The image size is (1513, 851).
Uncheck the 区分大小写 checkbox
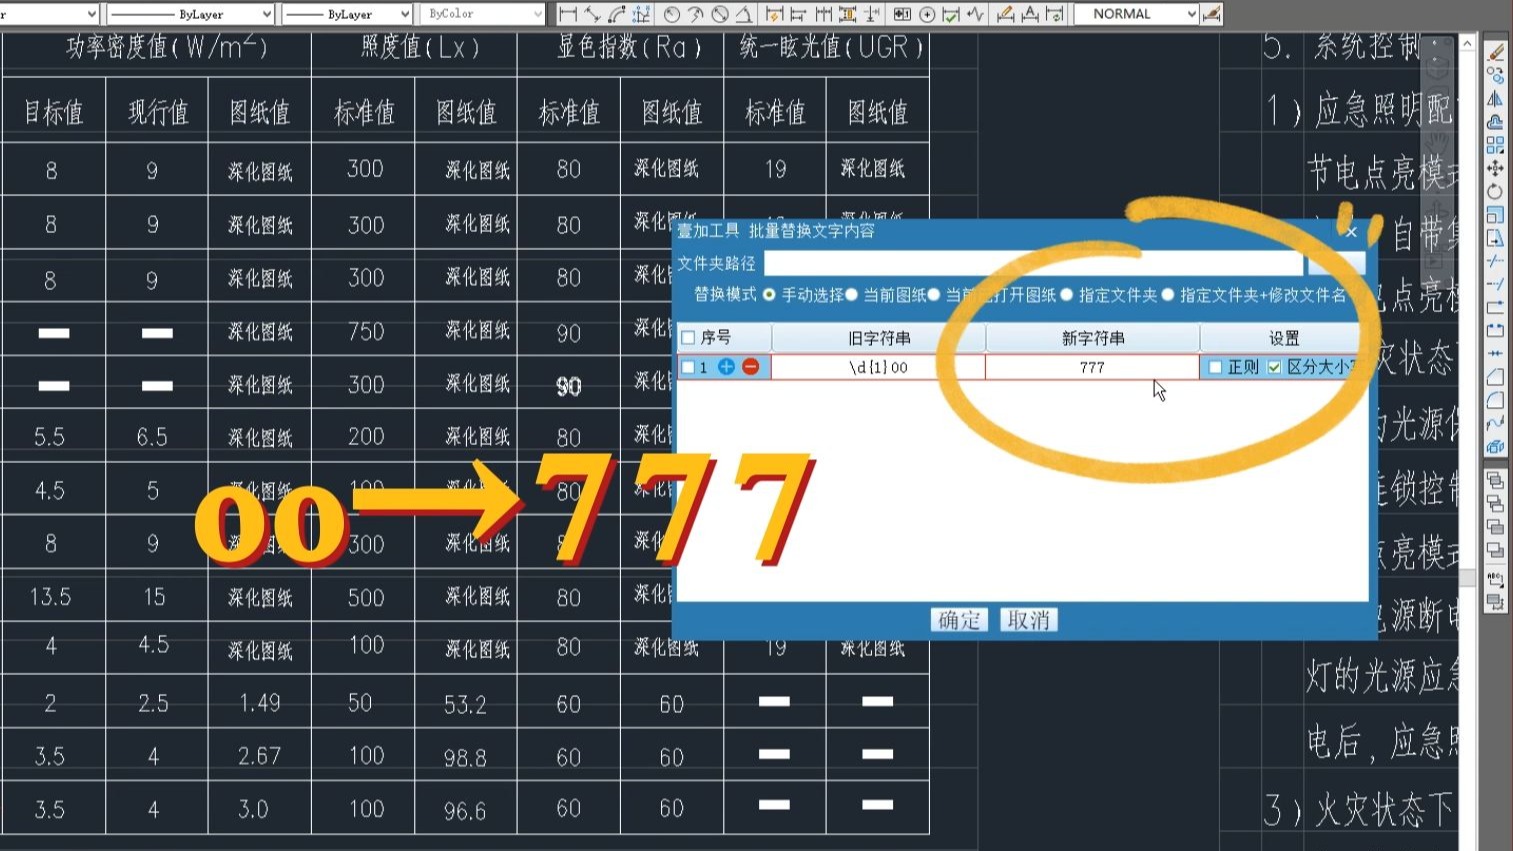[x=1272, y=367]
